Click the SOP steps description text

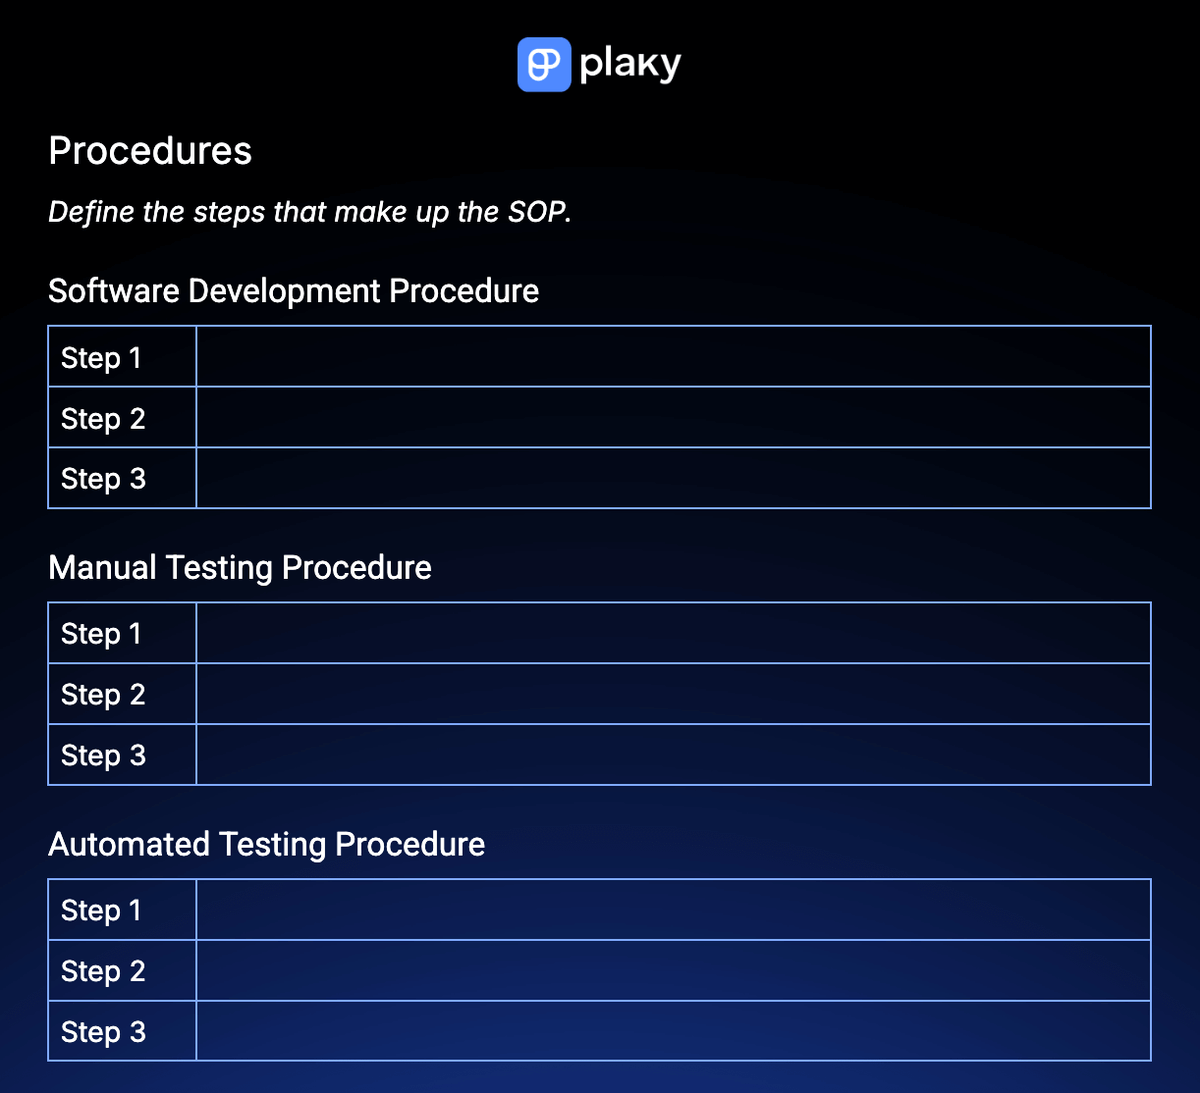[x=309, y=212]
